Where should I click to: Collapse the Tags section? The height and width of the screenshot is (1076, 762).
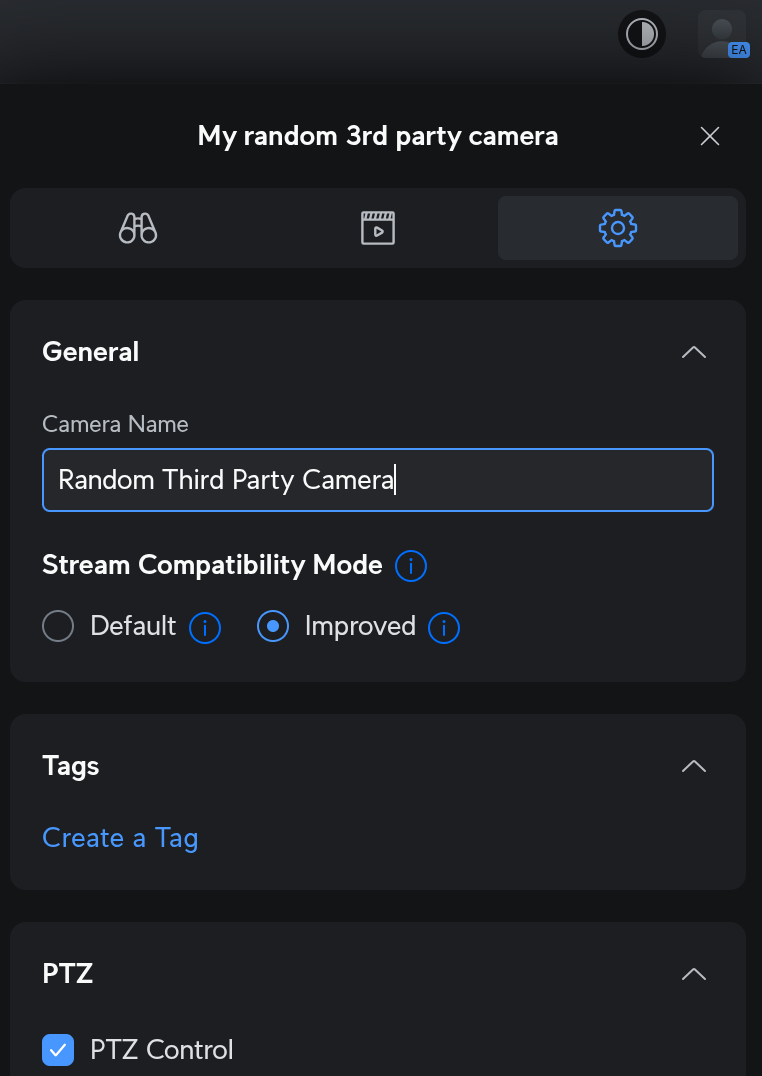click(693, 766)
